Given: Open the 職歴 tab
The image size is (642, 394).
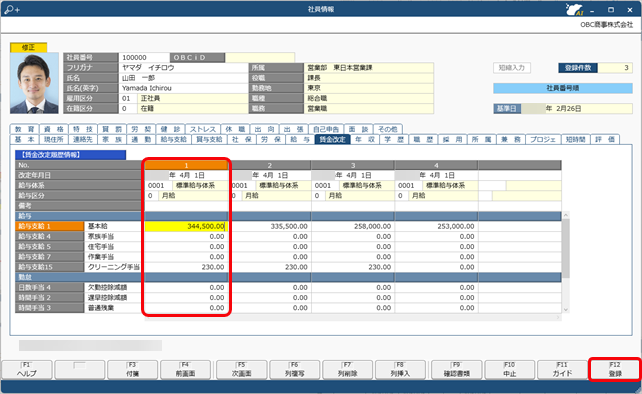Looking at the screenshot, I should 423,139.
